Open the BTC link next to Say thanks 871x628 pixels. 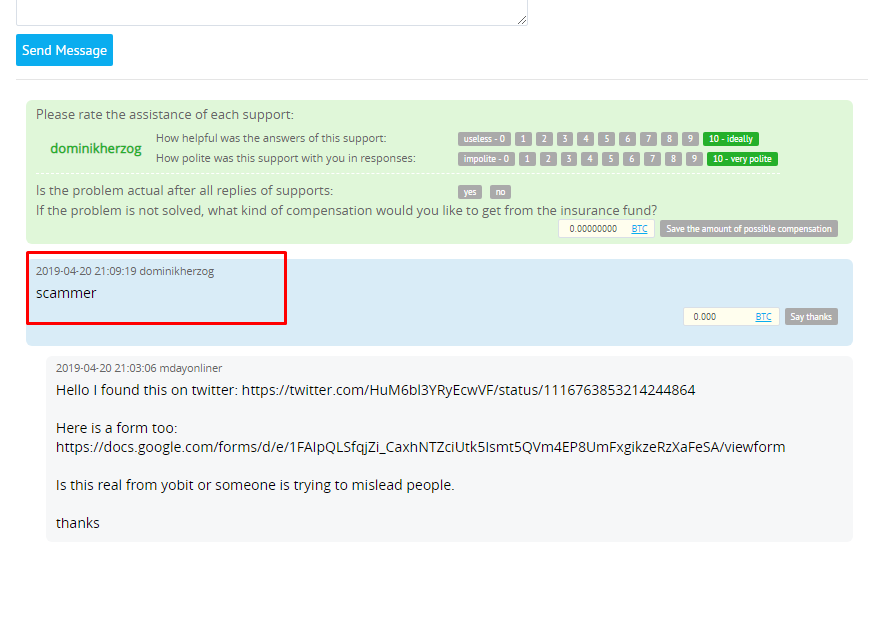click(x=763, y=316)
